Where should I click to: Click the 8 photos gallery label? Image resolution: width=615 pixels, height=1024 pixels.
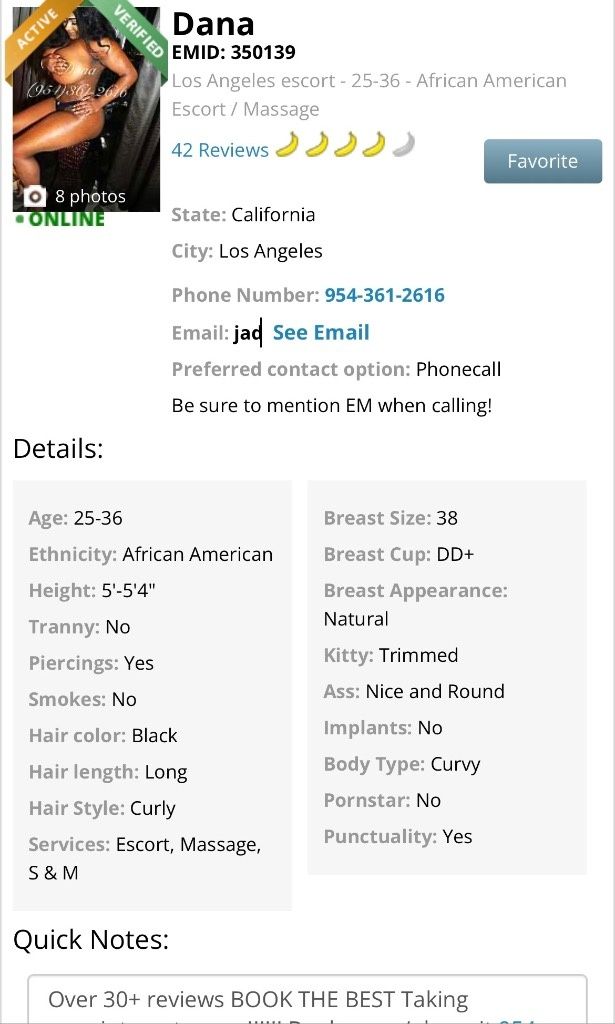click(90, 196)
